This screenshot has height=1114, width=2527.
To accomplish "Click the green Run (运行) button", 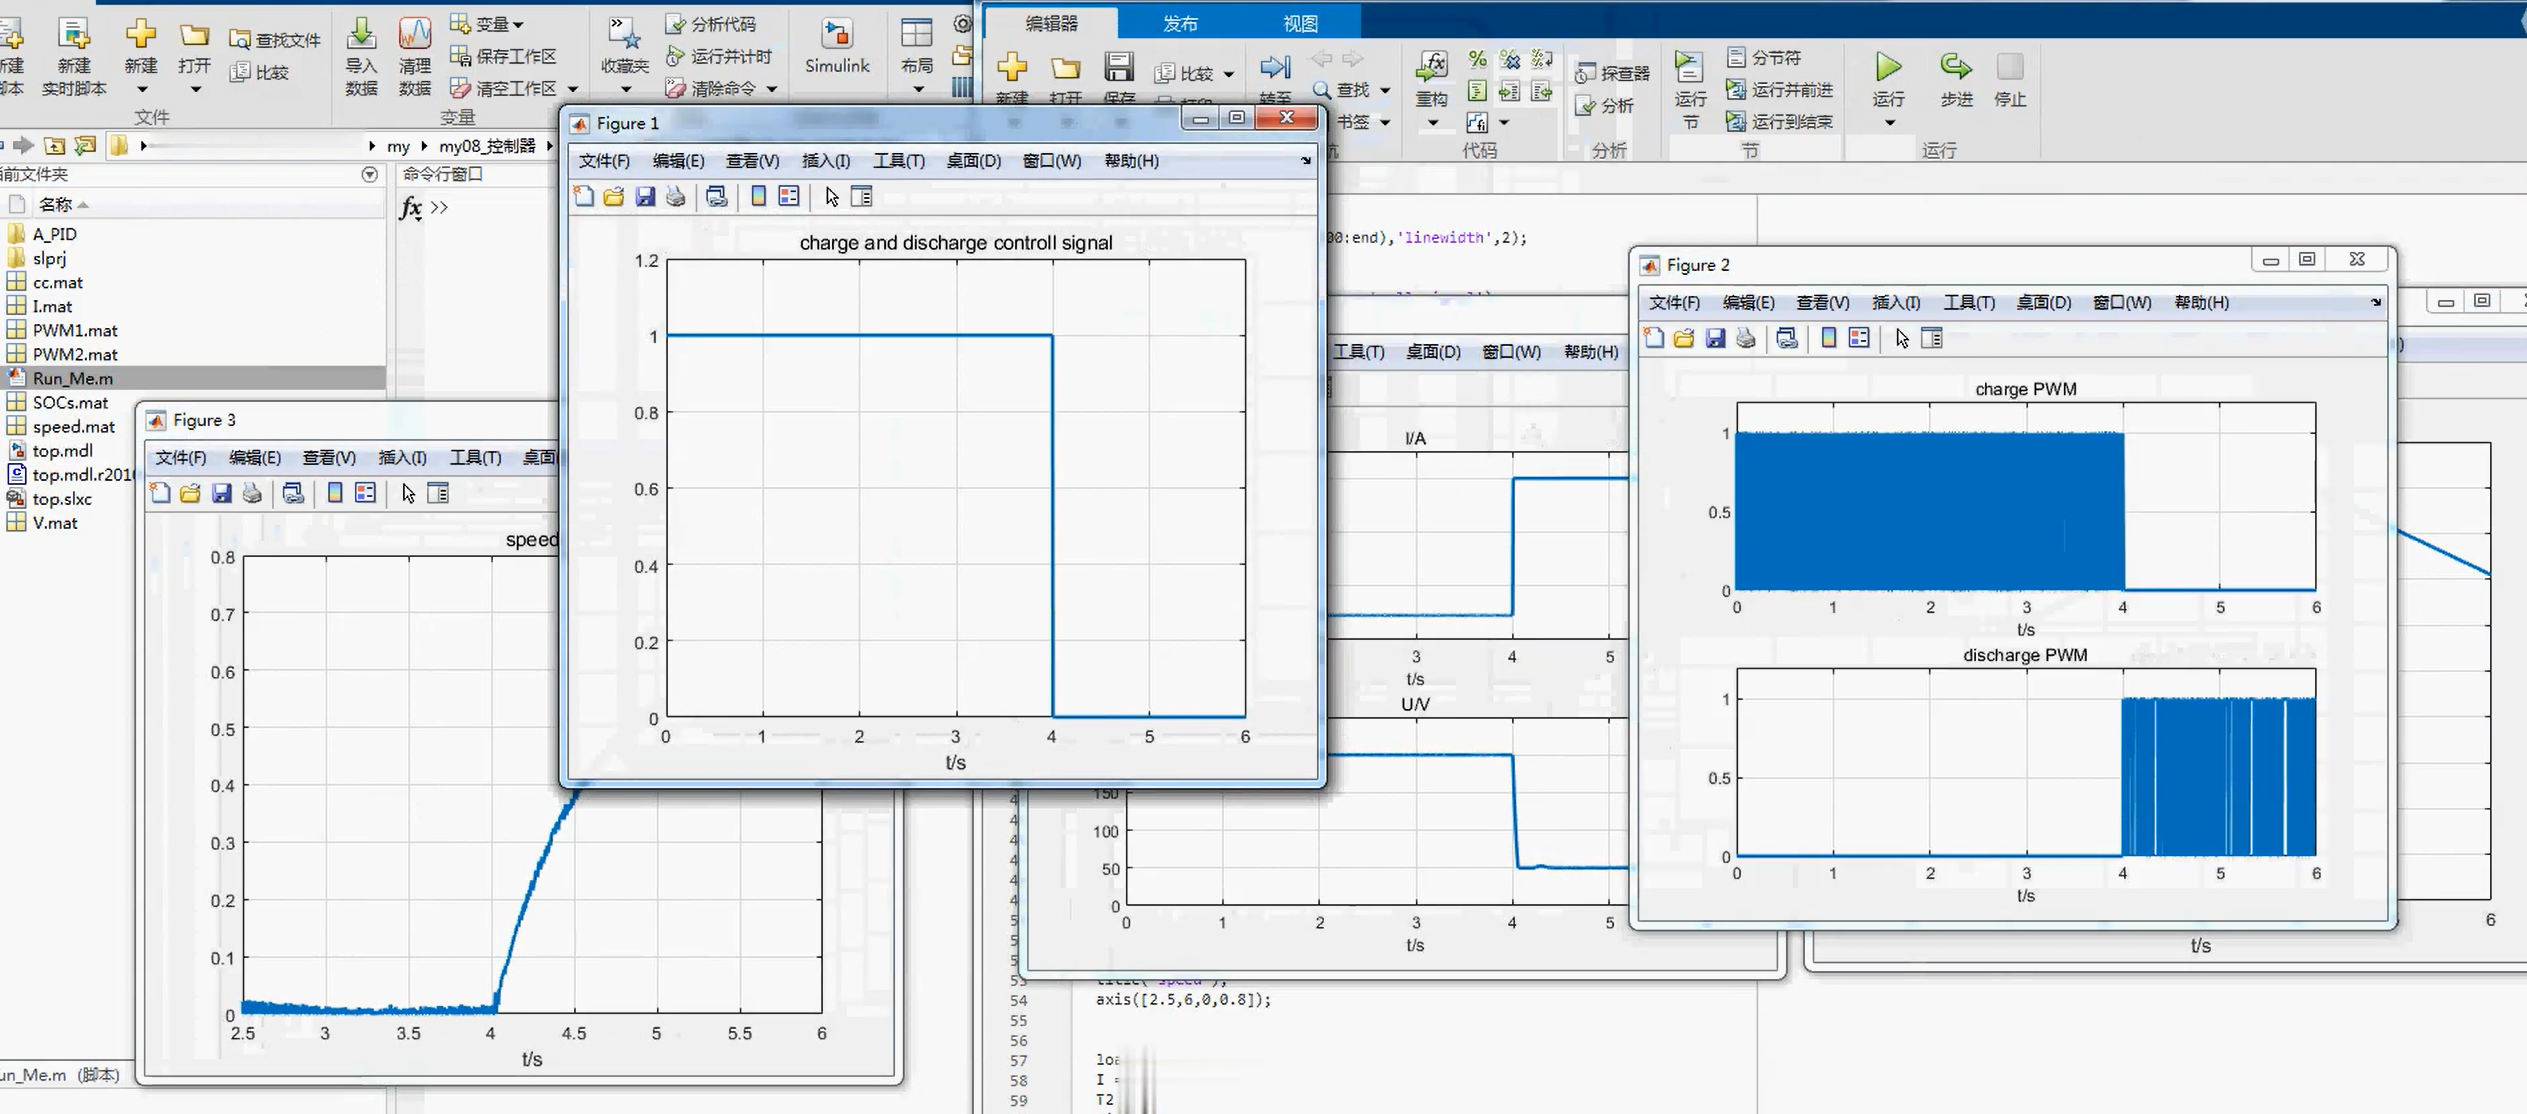I will pos(1888,67).
